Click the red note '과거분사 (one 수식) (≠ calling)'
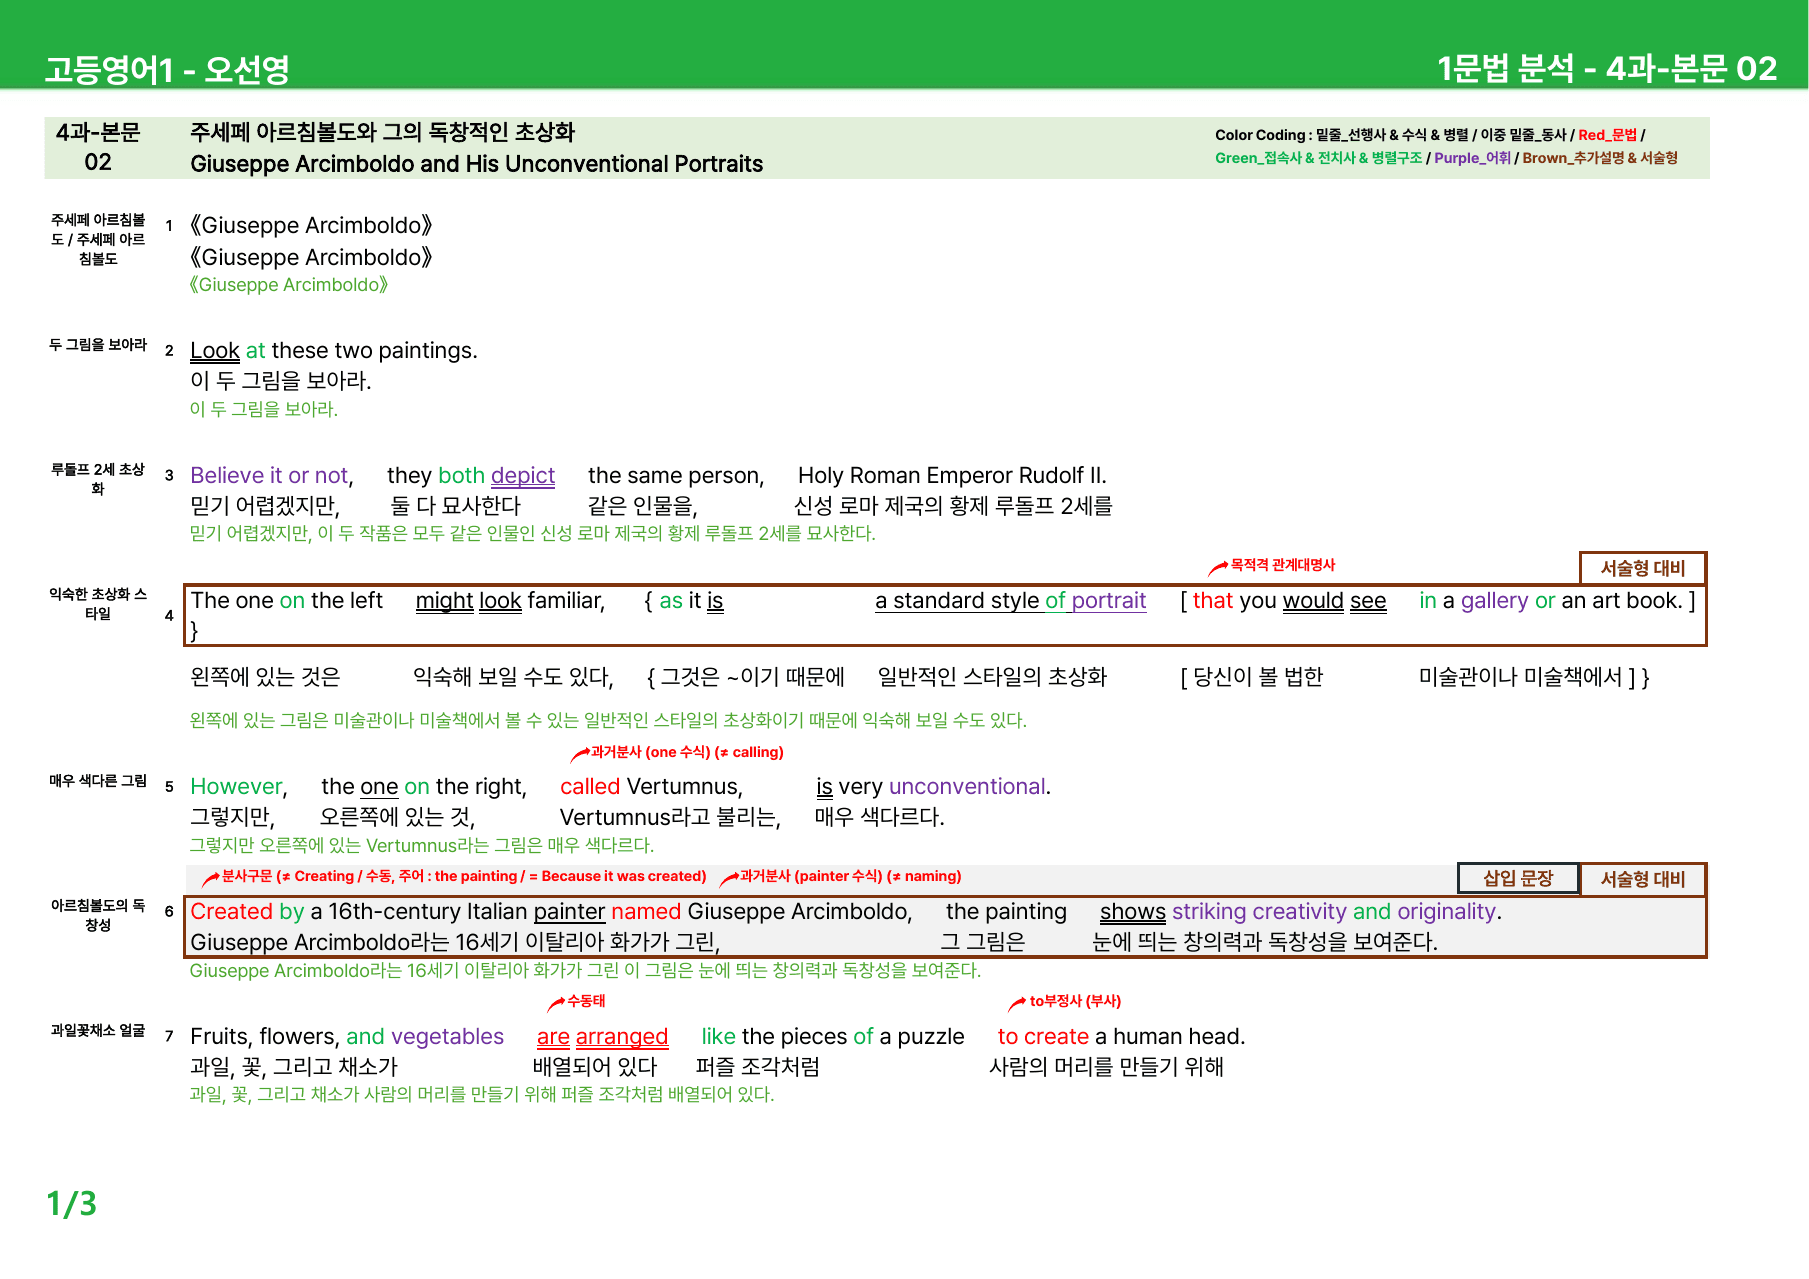This screenshot has width=1809, height=1279. pos(687,752)
